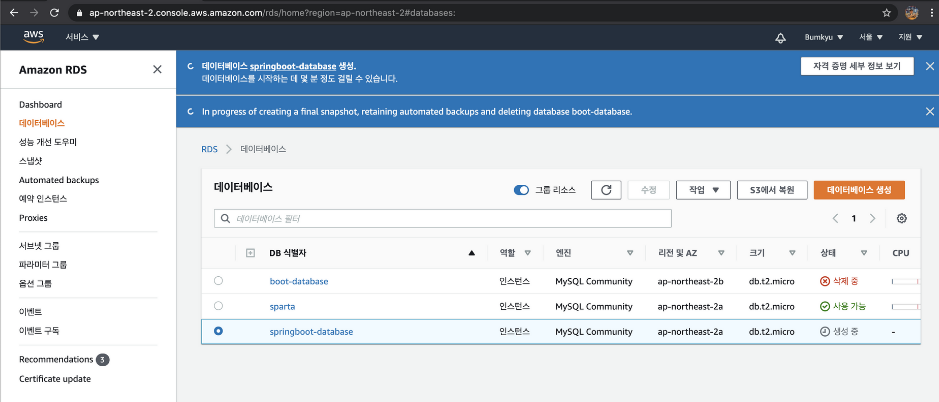This screenshot has width=939, height=402.
Task: Click the CPU bar for sparta
Action: point(905,306)
